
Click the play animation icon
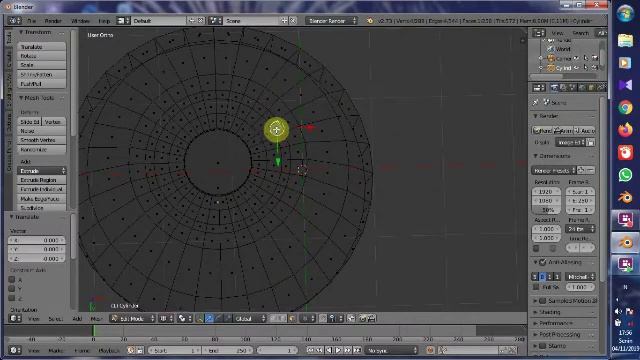[338, 350]
